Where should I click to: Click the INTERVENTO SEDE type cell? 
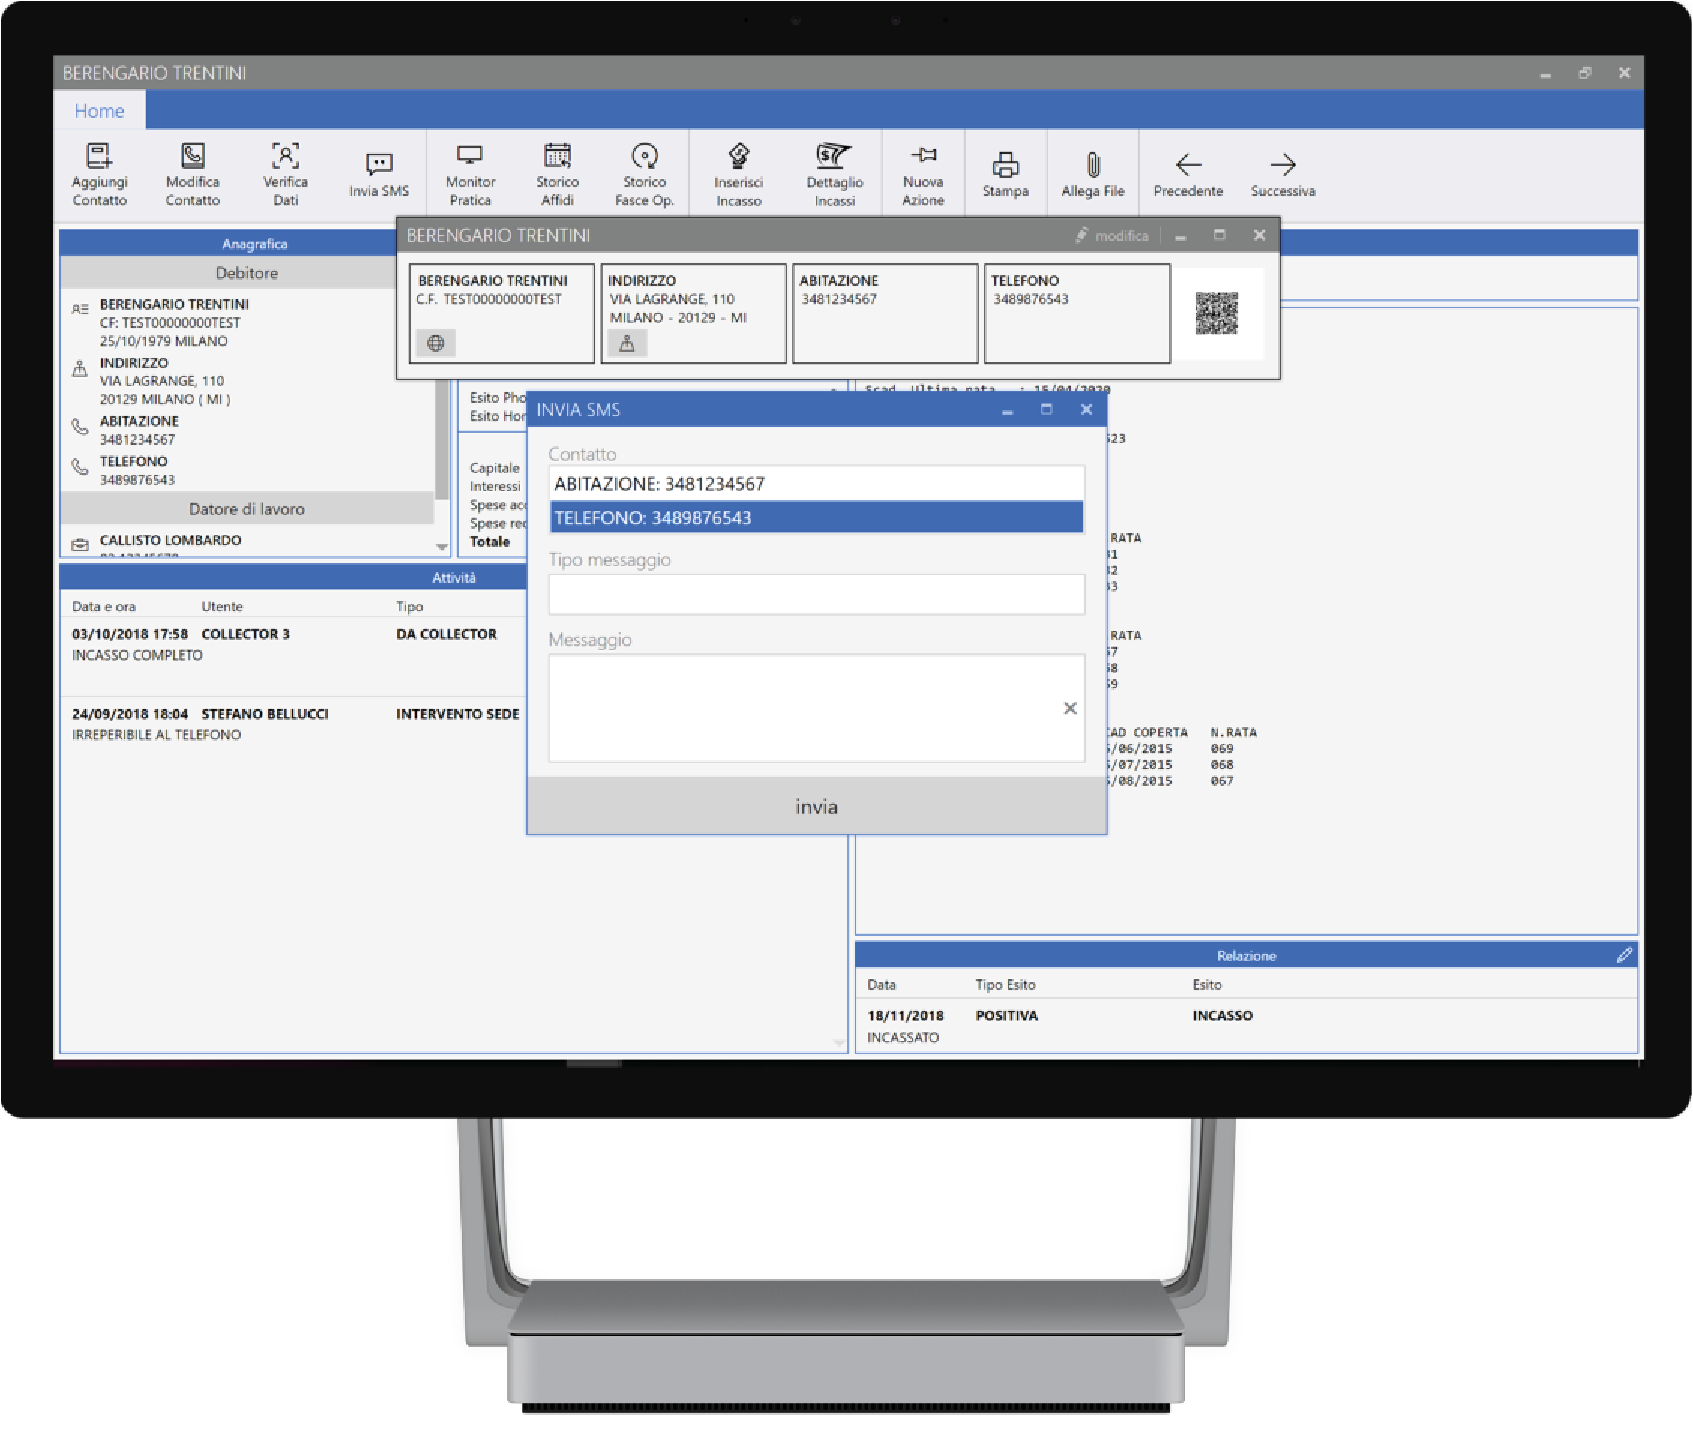click(457, 714)
